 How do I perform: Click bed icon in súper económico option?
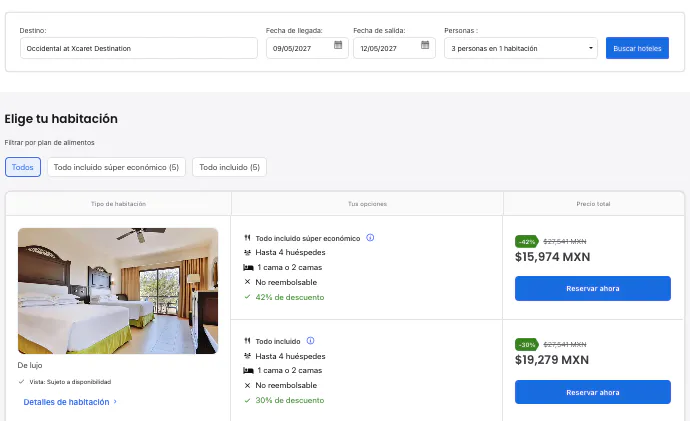click(x=248, y=267)
